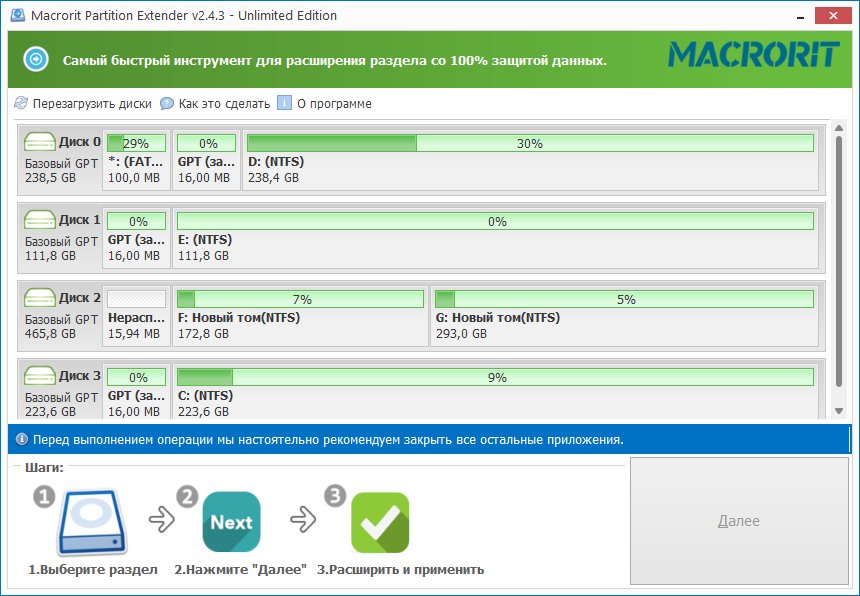Click the '1.Выберите раздел' step label
Screen dimensions: 860x596
tap(93, 570)
